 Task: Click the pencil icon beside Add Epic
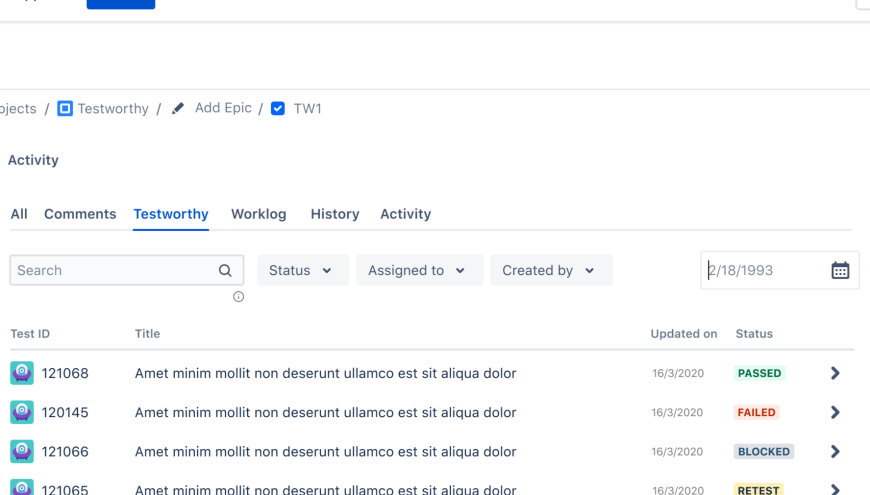pyautogui.click(x=178, y=108)
